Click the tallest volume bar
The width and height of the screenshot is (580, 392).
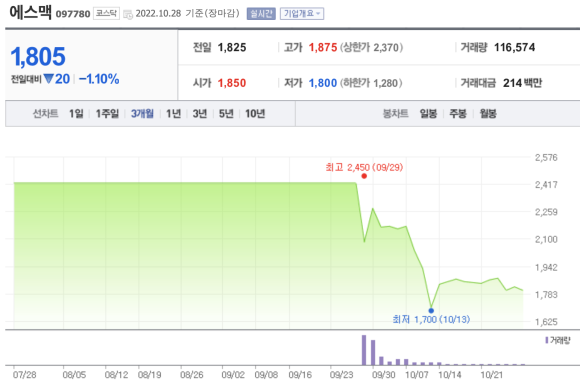(x=364, y=350)
